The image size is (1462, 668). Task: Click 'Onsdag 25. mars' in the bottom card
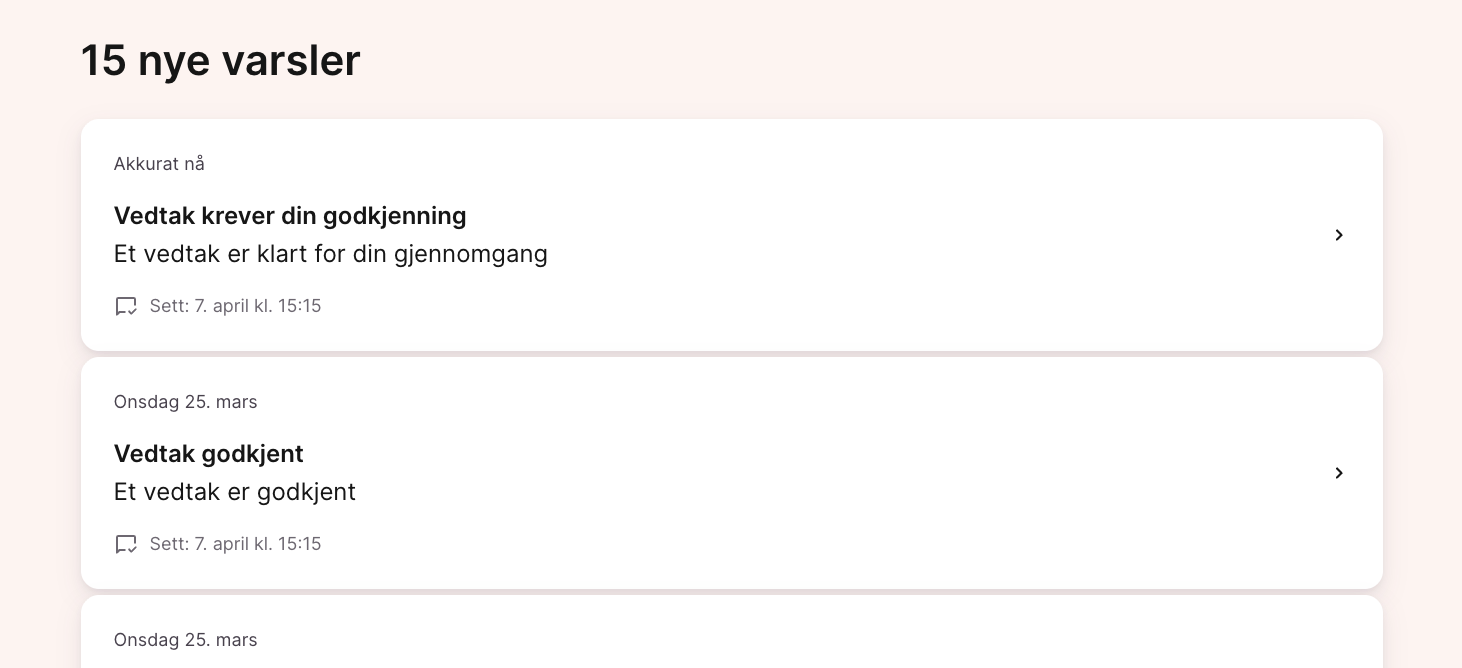(x=186, y=640)
